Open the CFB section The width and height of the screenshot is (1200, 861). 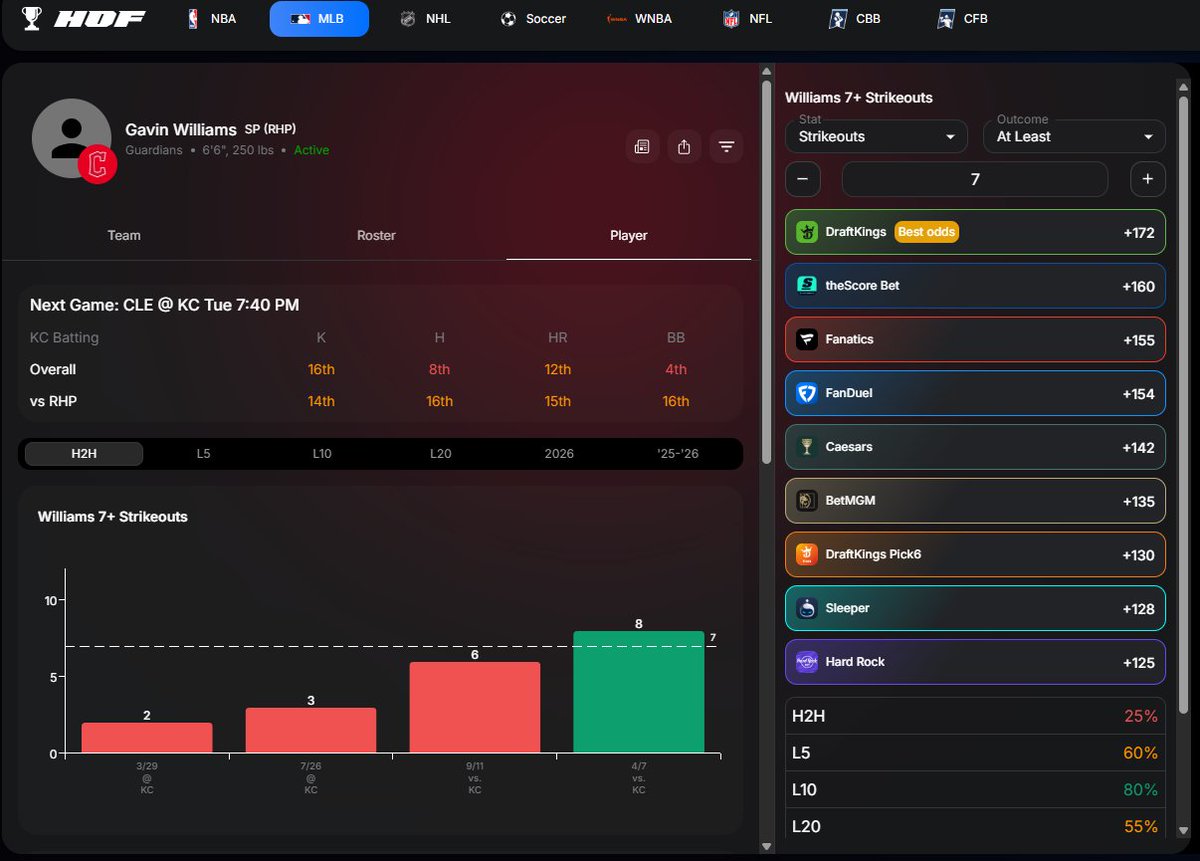point(963,19)
